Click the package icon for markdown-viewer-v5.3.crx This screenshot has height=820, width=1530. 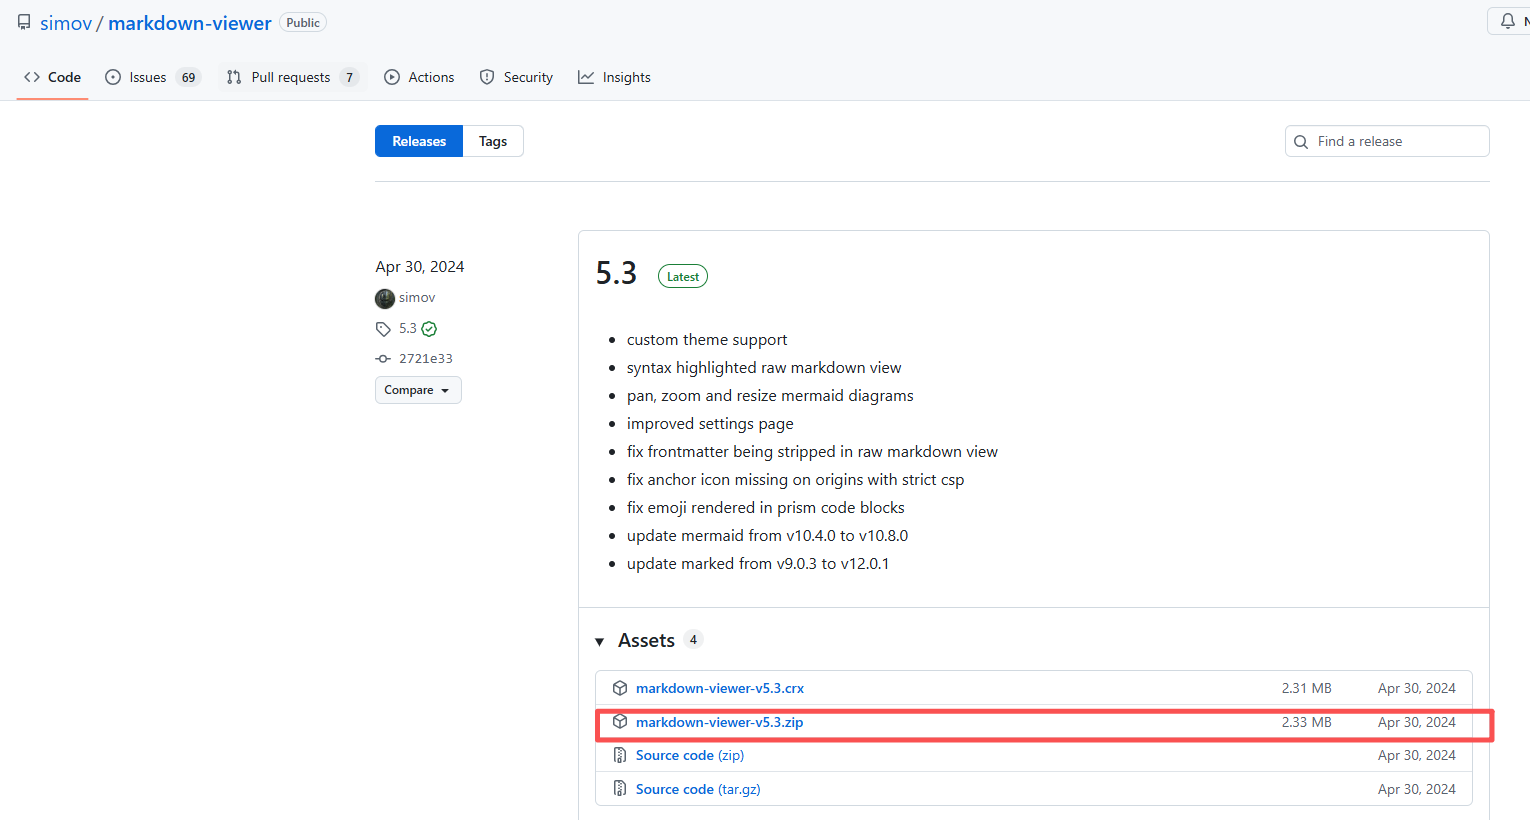point(620,688)
